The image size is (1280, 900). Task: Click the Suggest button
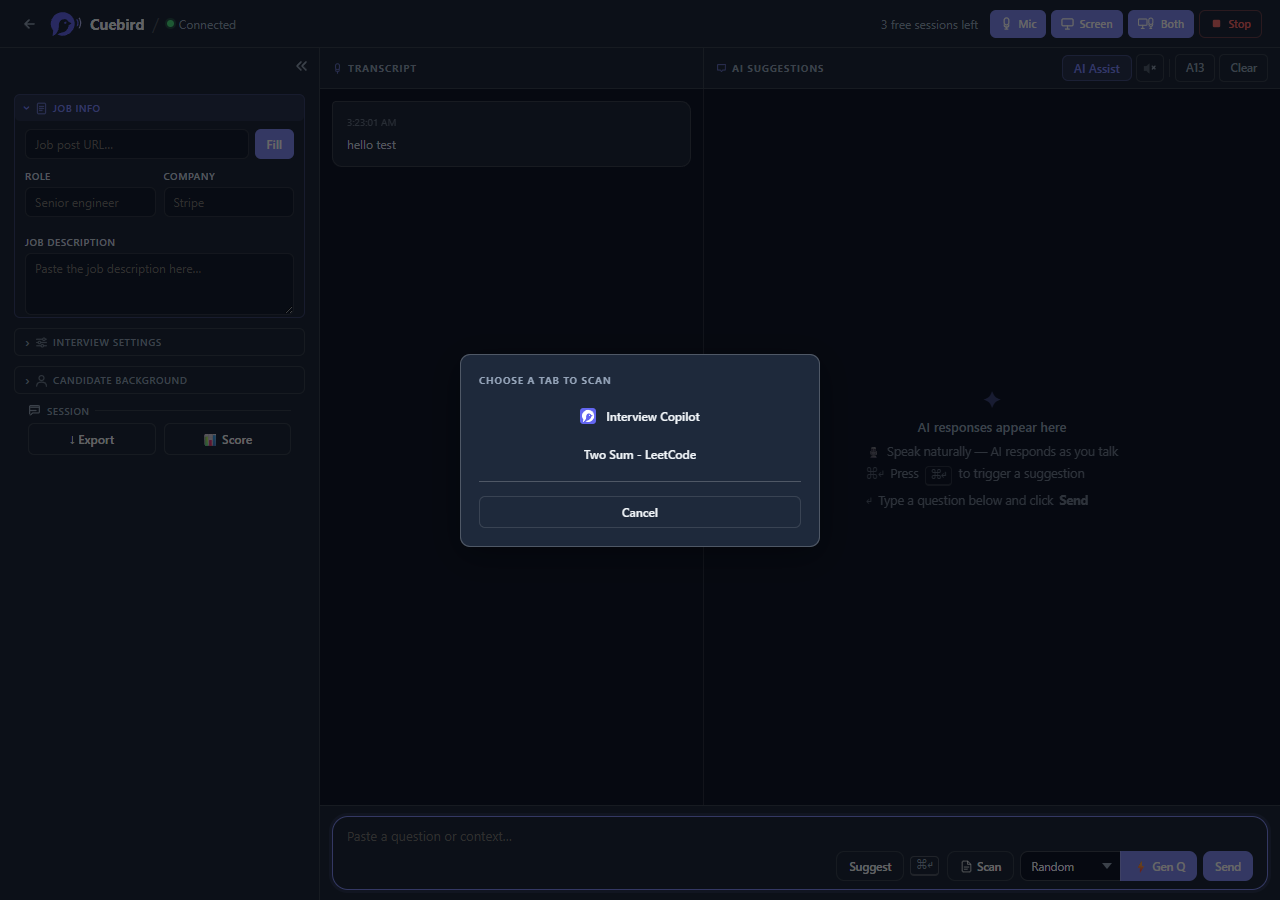click(x=870, y=866)
